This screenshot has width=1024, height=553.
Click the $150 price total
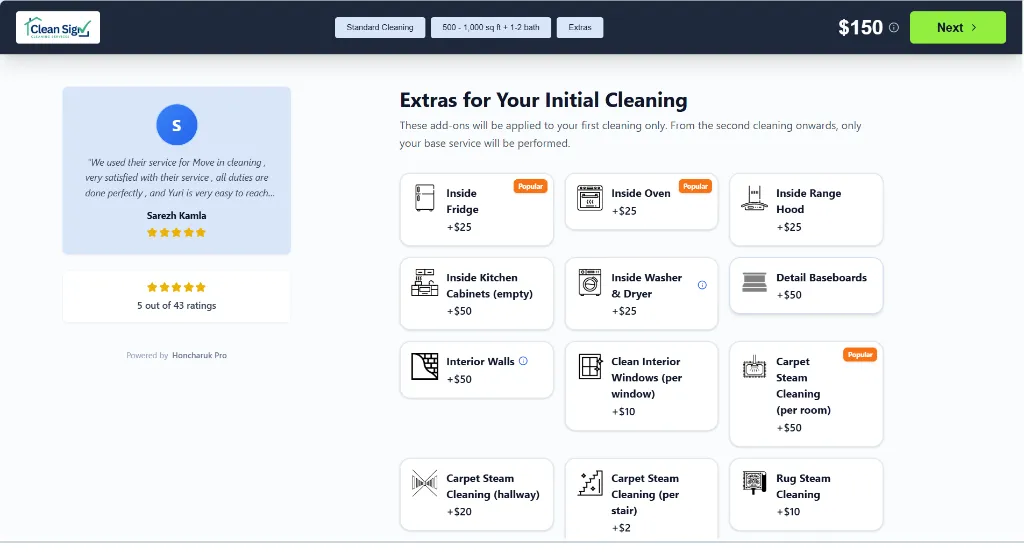(x=860, y=27)
